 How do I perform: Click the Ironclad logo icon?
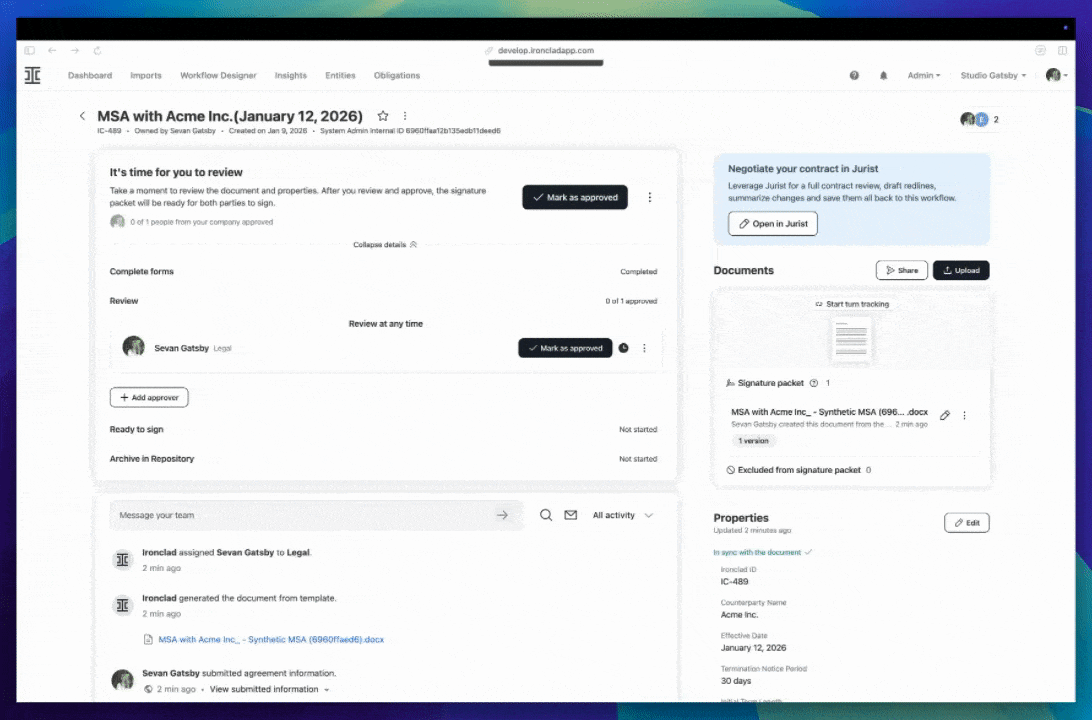(33, 75)
